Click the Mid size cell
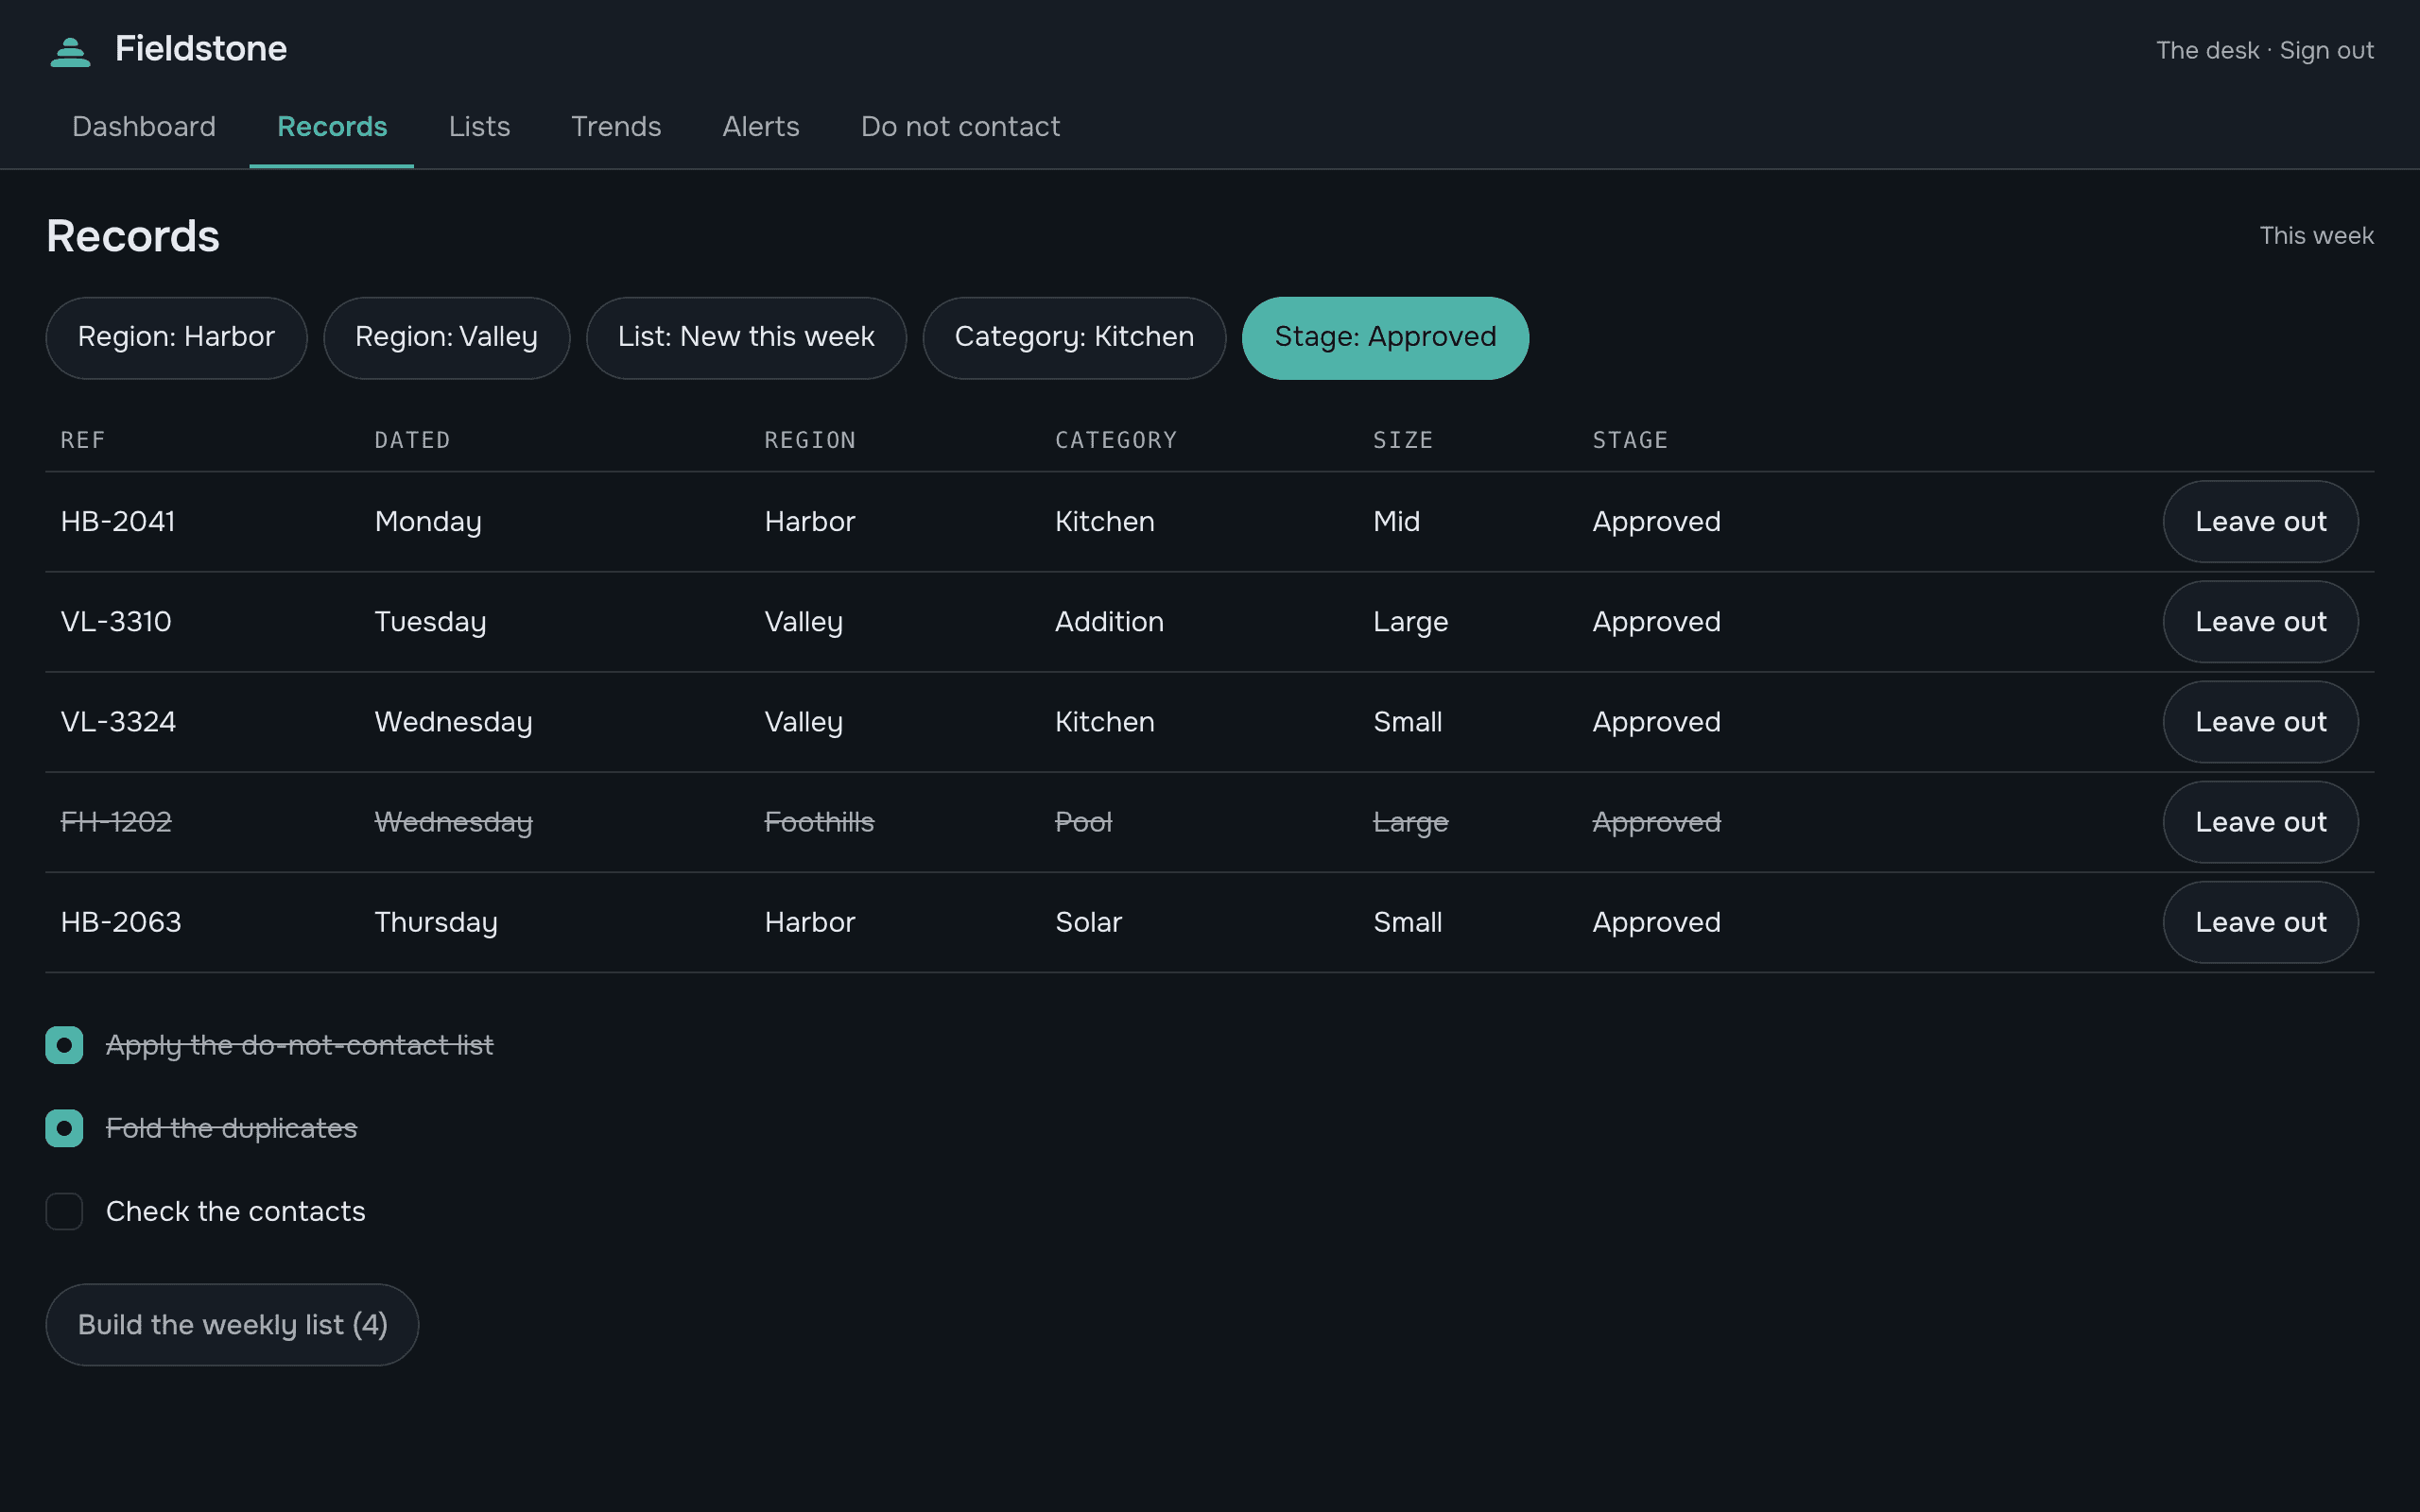Image resolution: width=2420 pixels, height=1512 pixels. pyautogui.click(x=1396, y=522)
